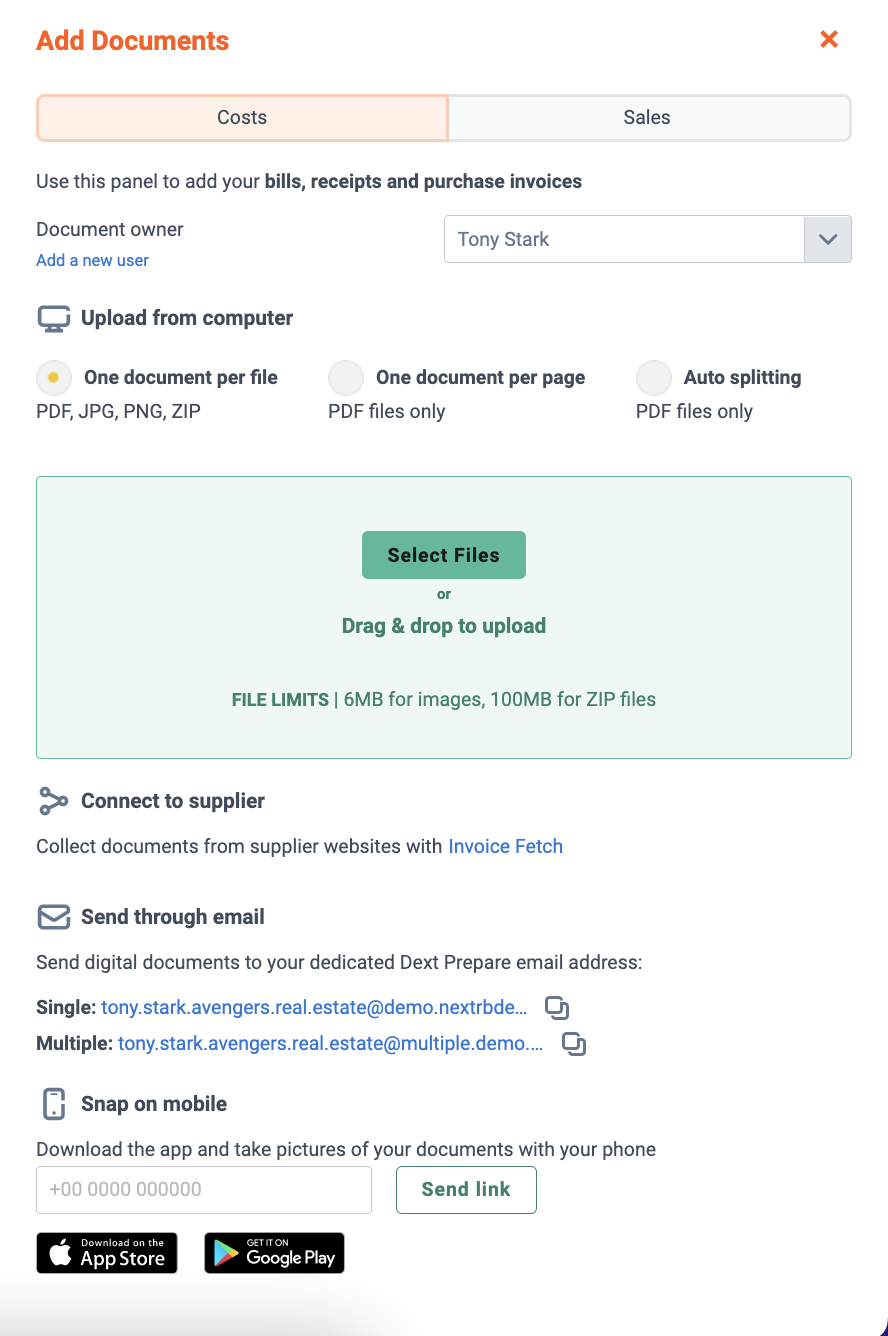Expand the Document owner dropdown arrow

tap(828, 239)
